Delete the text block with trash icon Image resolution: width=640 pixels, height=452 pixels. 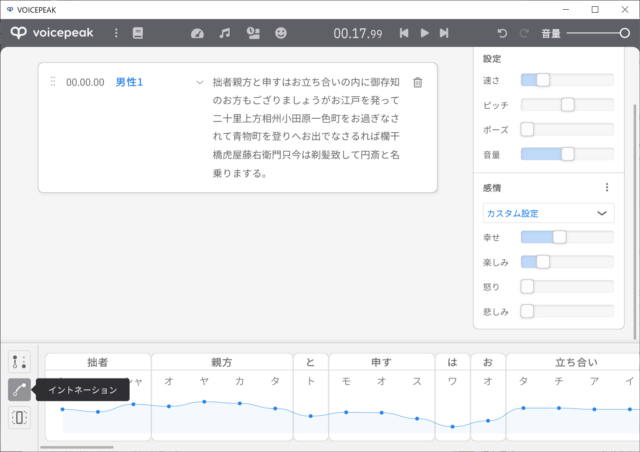pos(418,83)
